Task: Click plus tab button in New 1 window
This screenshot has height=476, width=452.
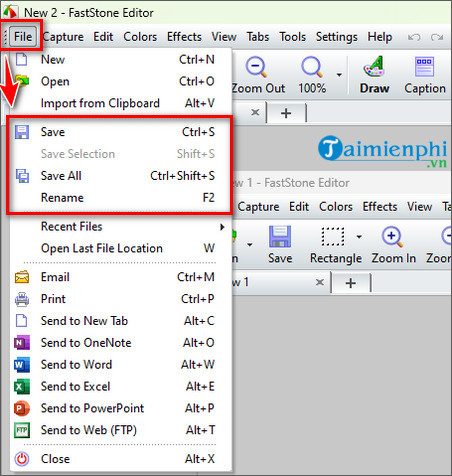Action: pyautogui.click(x=351, y=283)
